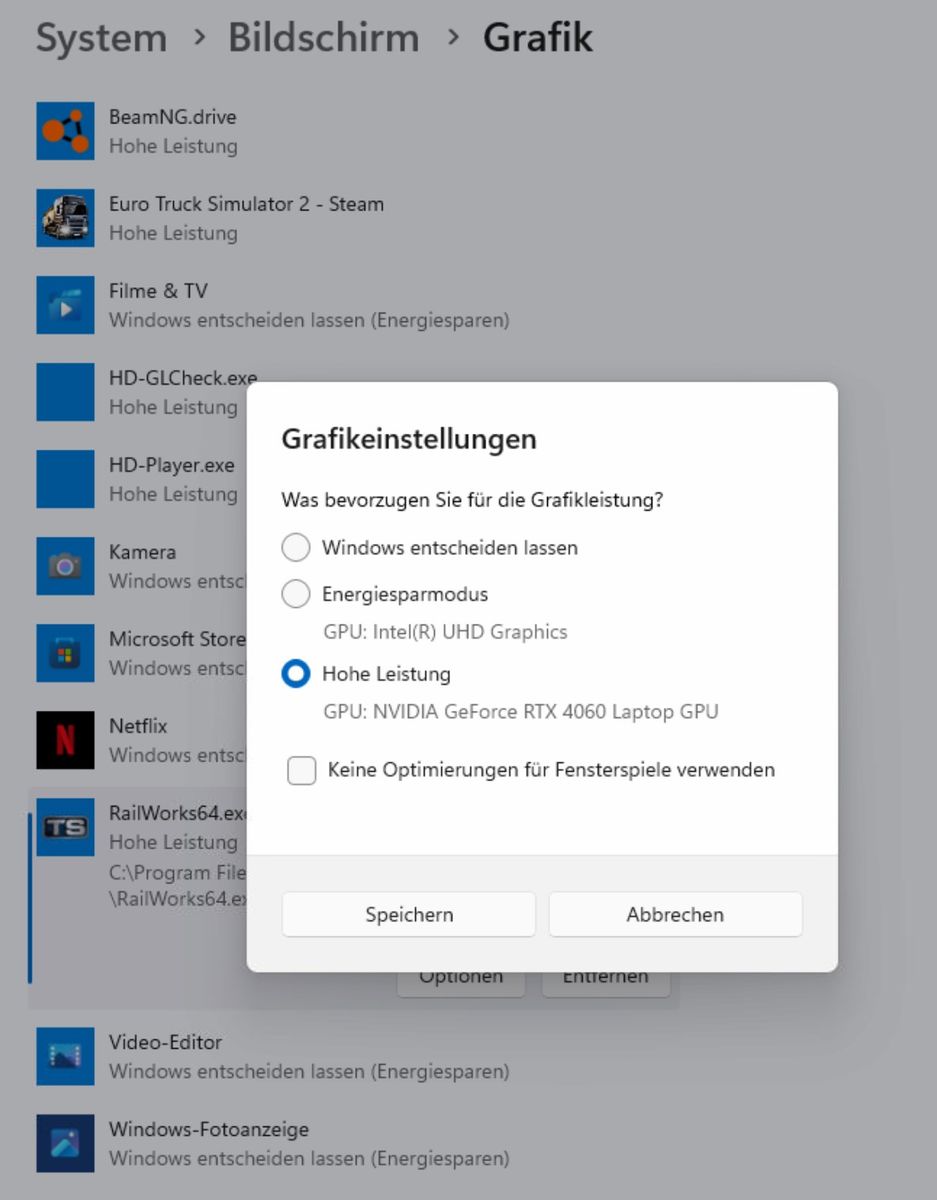Click energy saving status under Windows-Fotoanzeige
Screen dimensions: 937x1200
(x=309, y=1159)
